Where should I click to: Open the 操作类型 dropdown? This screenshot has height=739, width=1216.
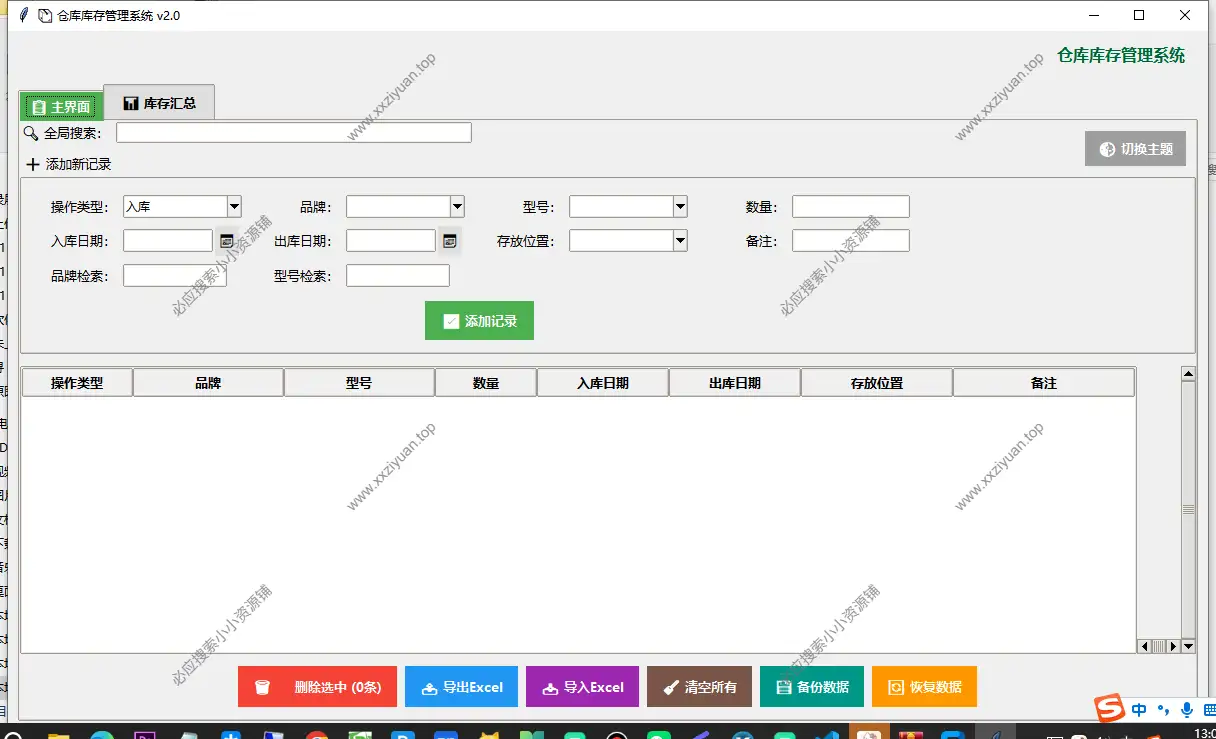click(234, 206)
